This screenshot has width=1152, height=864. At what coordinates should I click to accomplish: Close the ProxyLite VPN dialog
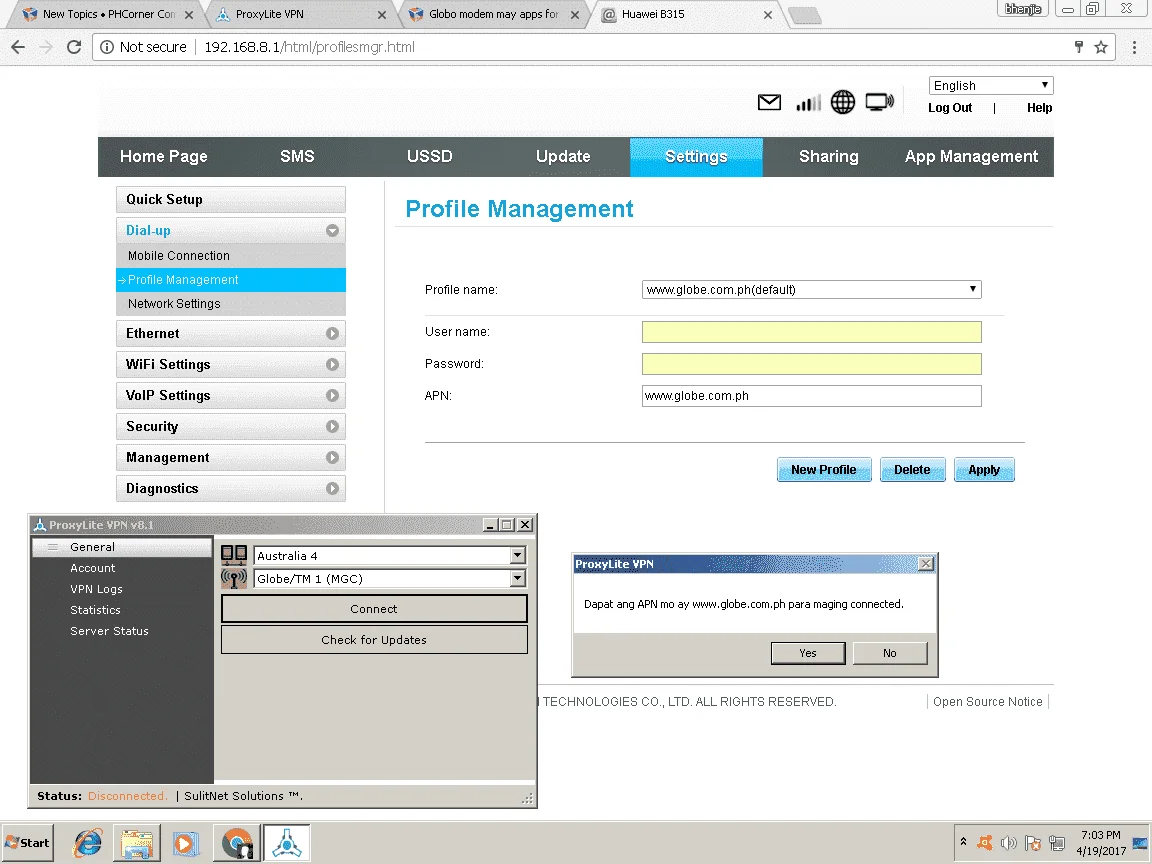click(926, 564)
